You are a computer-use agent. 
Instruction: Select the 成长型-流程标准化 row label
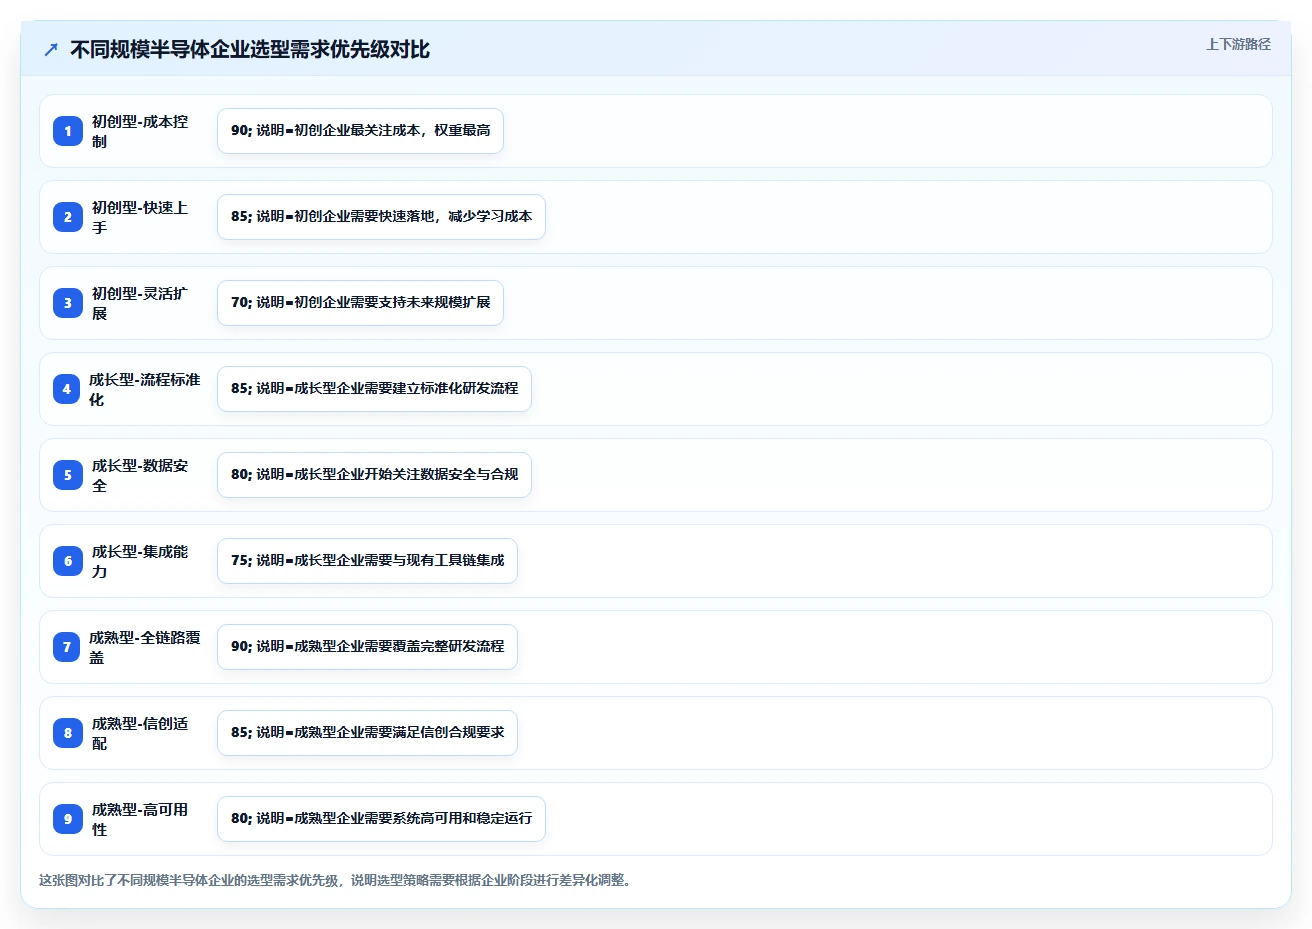click(x=144, y=389)
